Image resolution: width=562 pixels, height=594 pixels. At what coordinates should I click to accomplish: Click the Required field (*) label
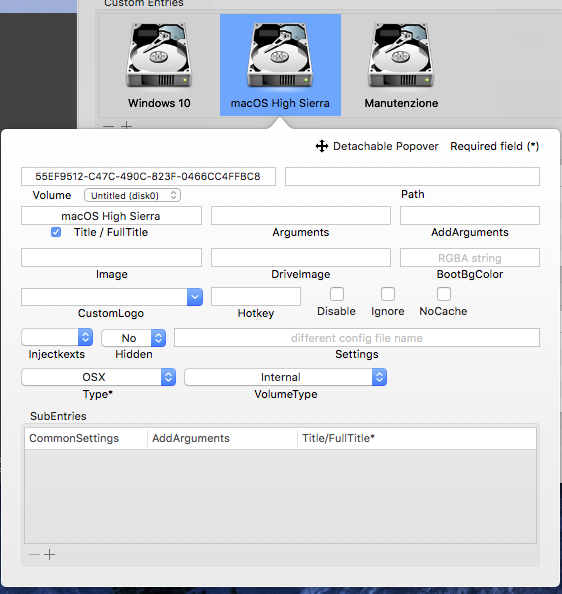point(494,146)
